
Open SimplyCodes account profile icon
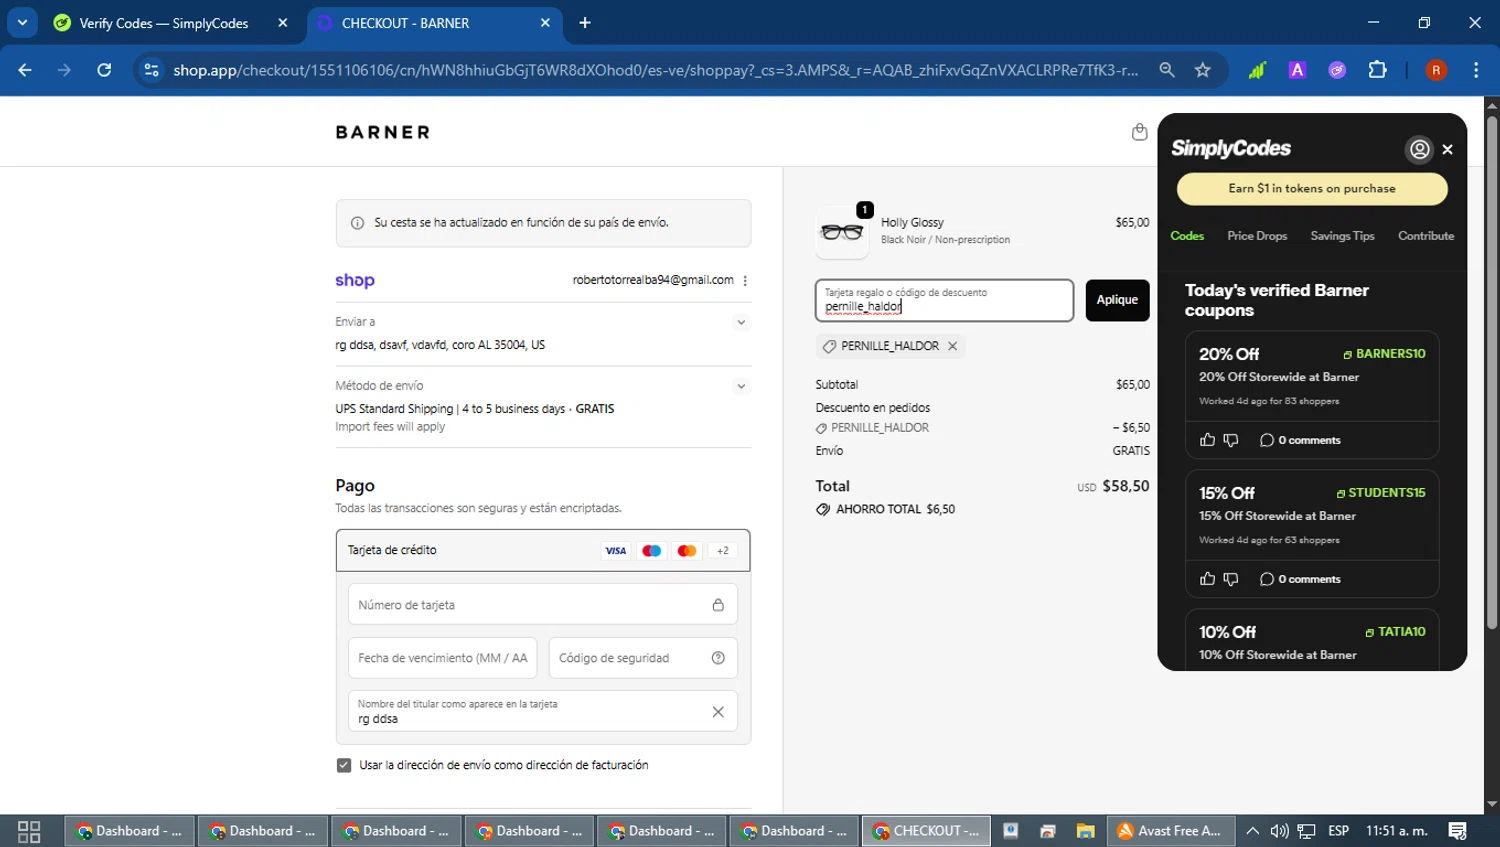(1419, 149)
